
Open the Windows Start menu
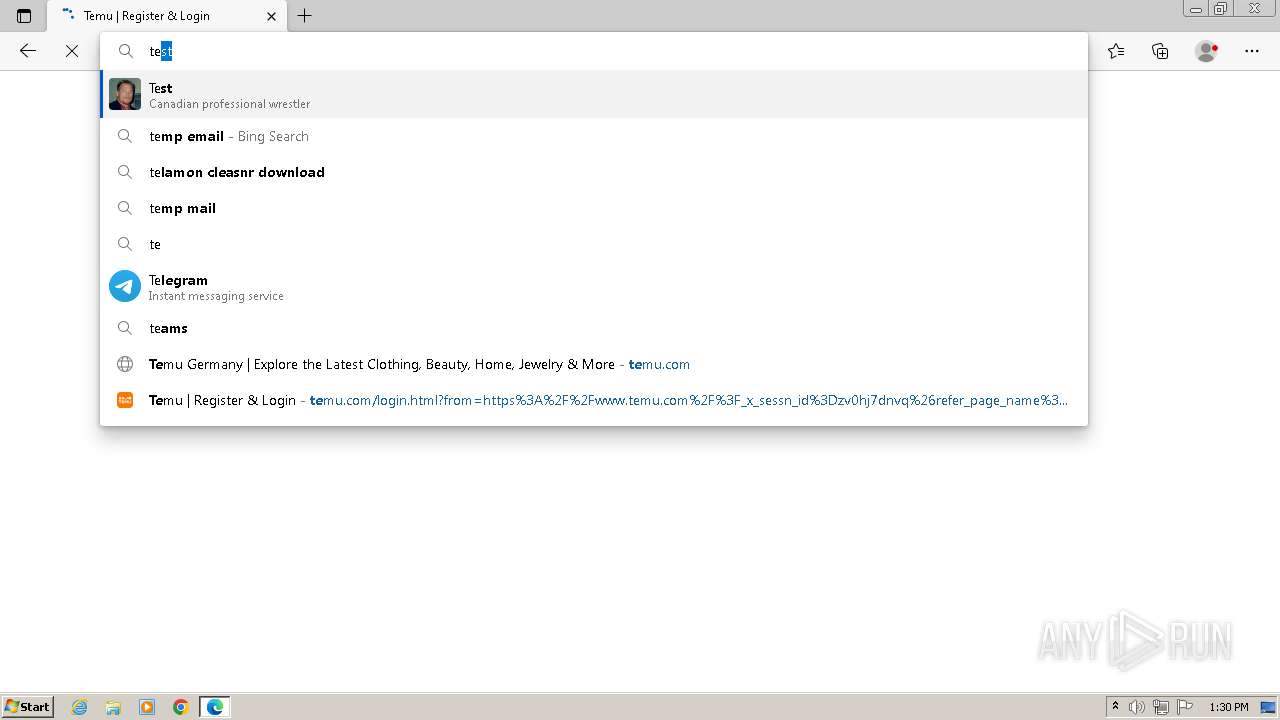click(x=27, y=707)
